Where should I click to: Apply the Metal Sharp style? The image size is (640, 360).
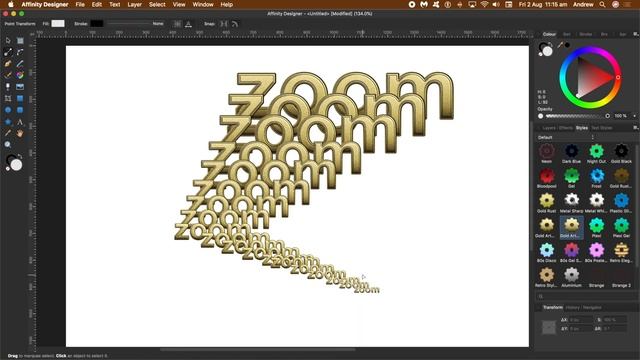coord(571,203)
